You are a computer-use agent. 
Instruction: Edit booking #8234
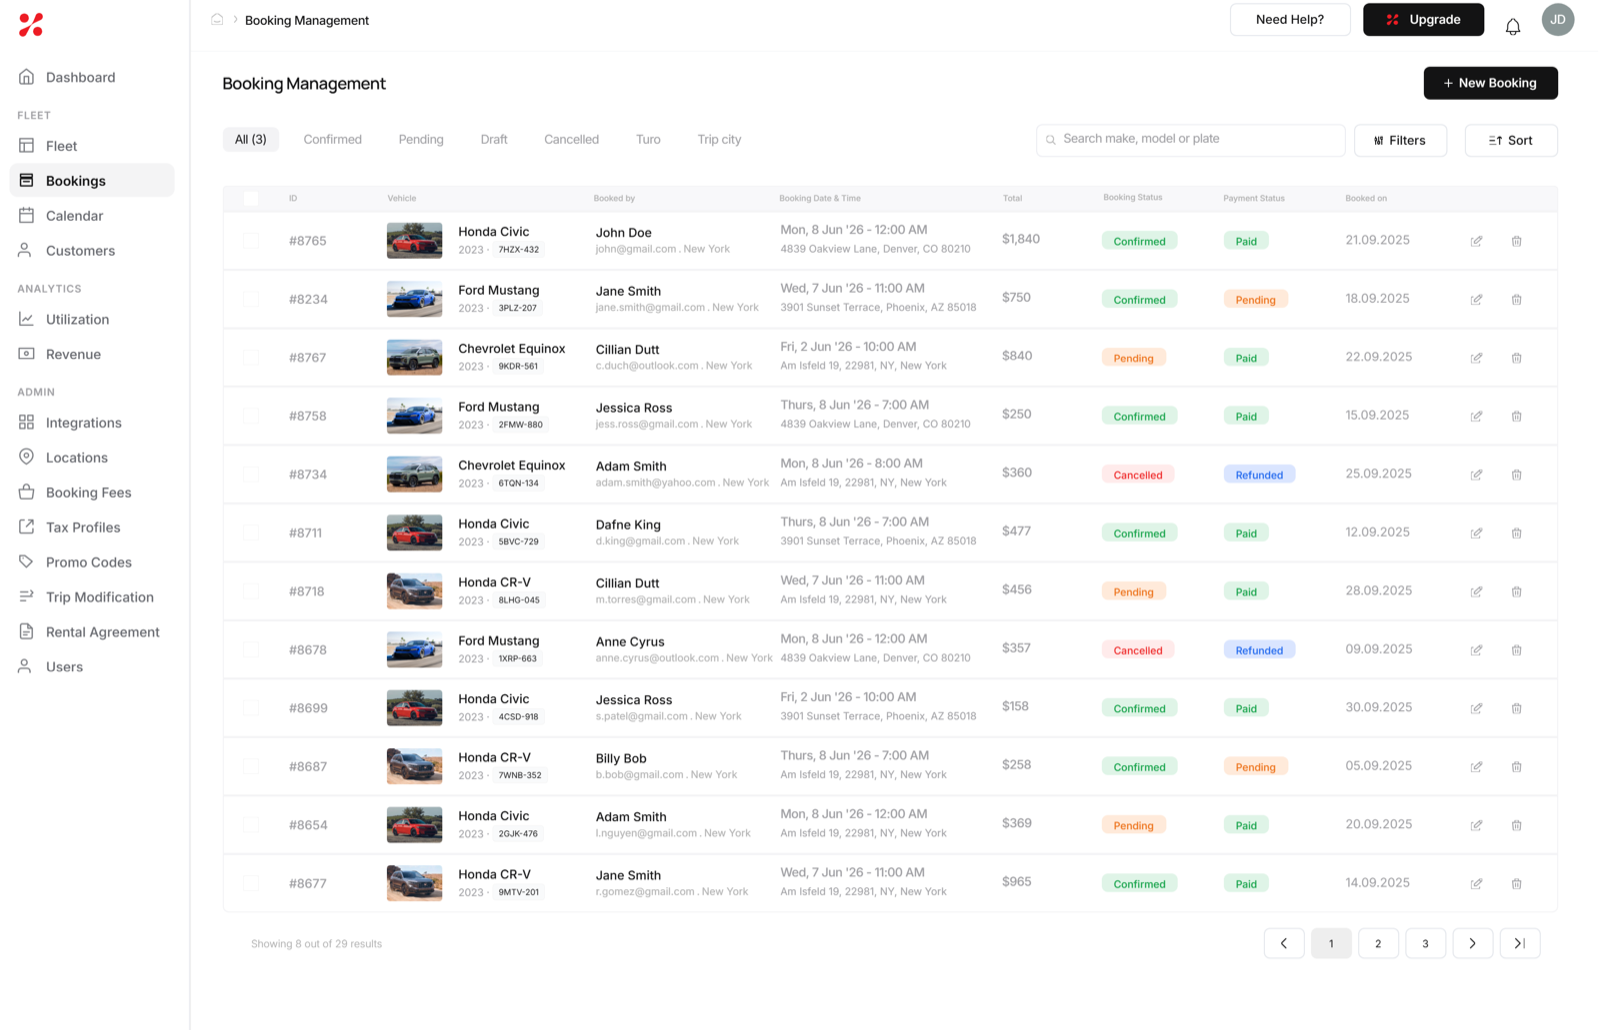click(x=1476, y=299)
